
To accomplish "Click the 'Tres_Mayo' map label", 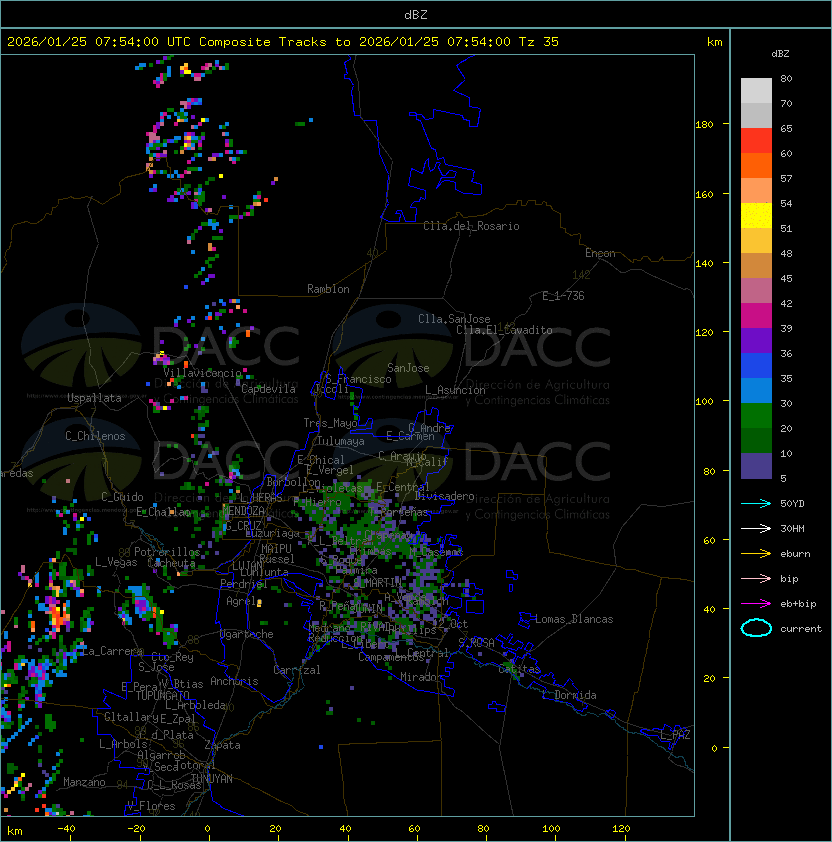I will pyautogui.click(x=330, y=423).
